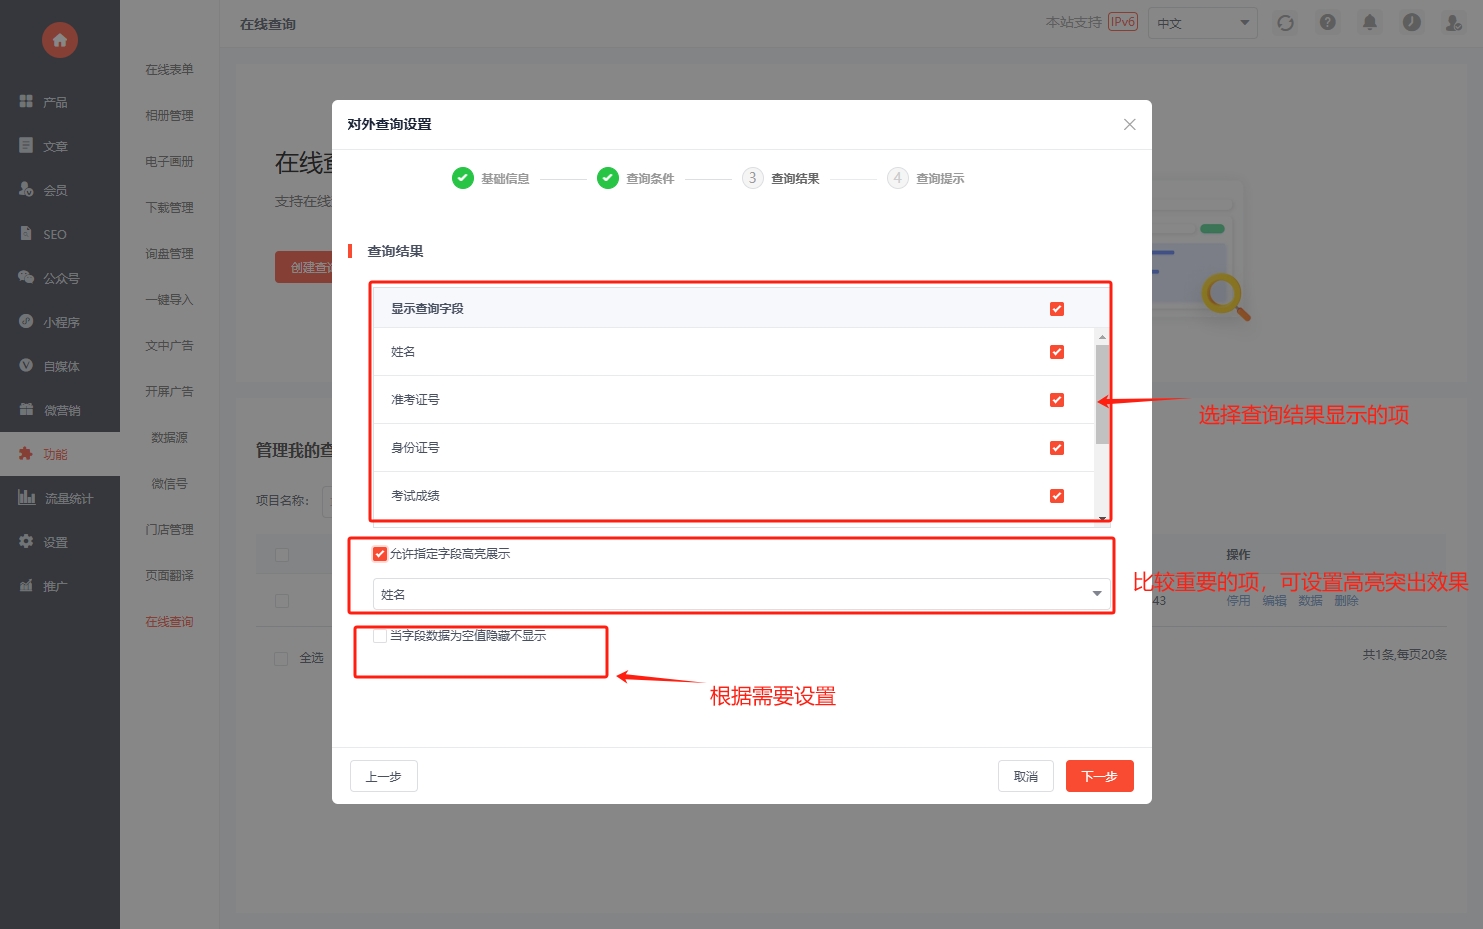Screen dimensions: 1483x929
Task: Open the 数据源 submenu item
Action: [169, 438]
